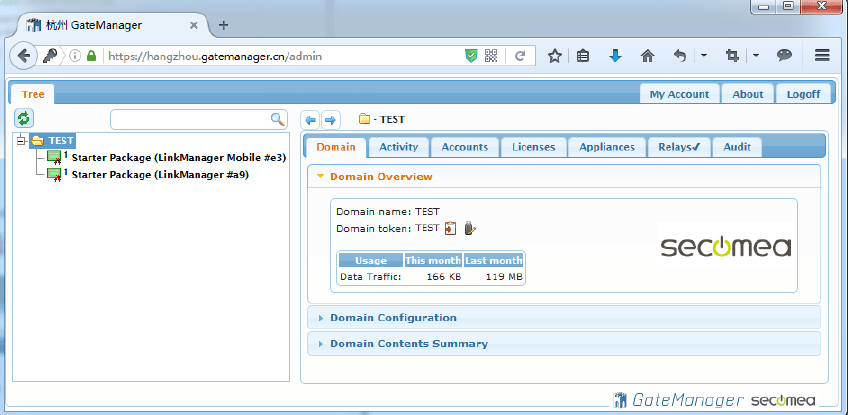The height and width of the screenshot is (415, 848).
Task: Click the browser downloads arrow icon
Action: tap(615, 56)
